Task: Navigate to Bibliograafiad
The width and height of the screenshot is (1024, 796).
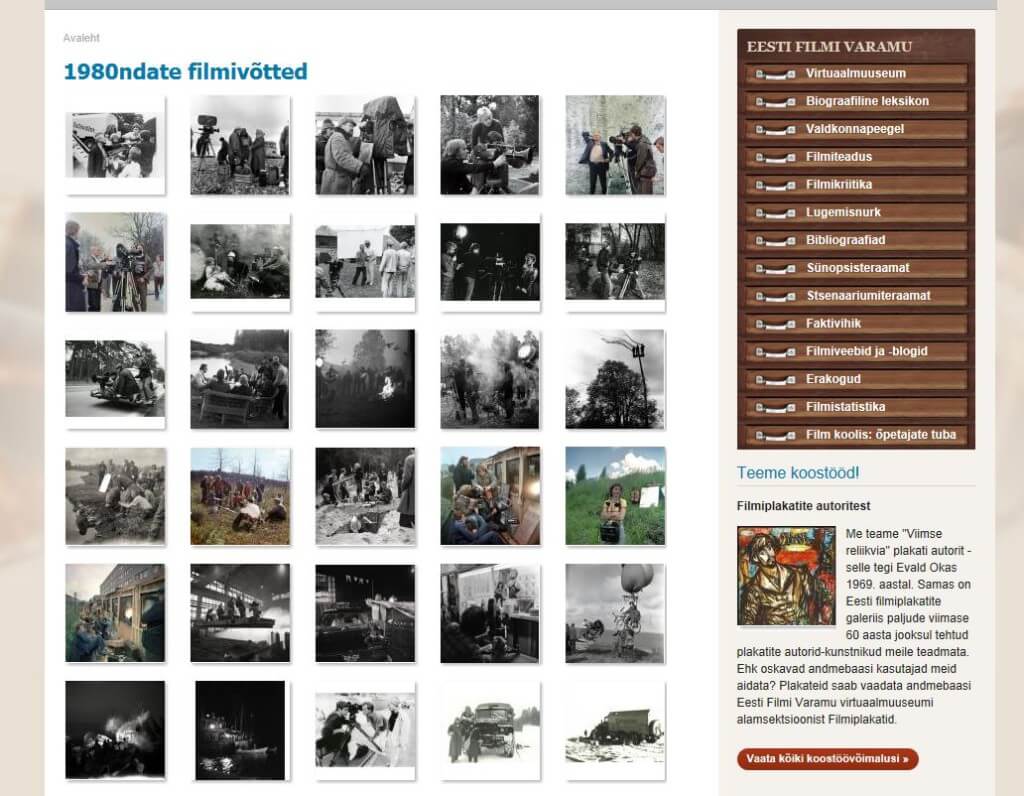Action: point(856,240)
